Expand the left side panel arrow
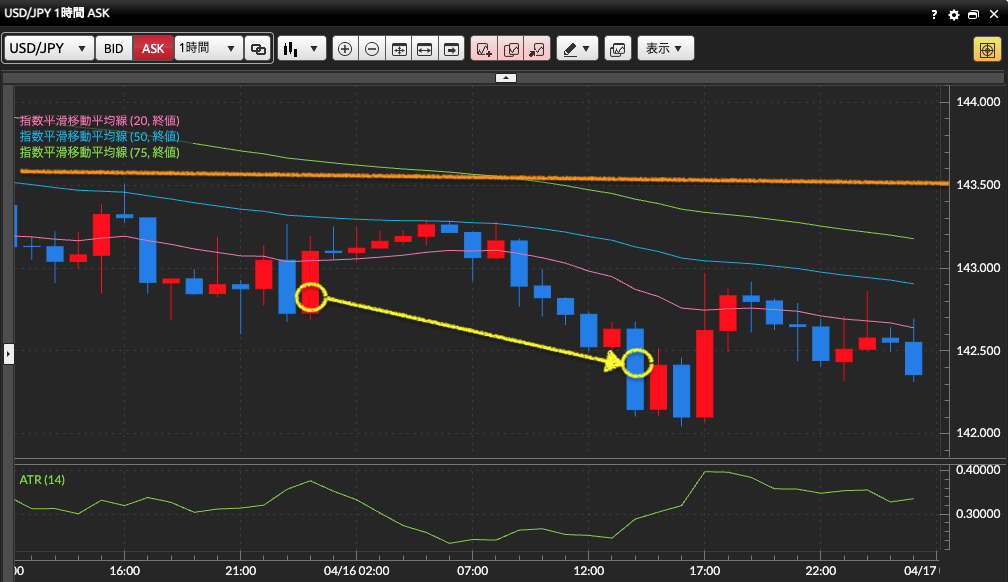The height and width of the screenshot is (582, 1008). pos(8,354)
